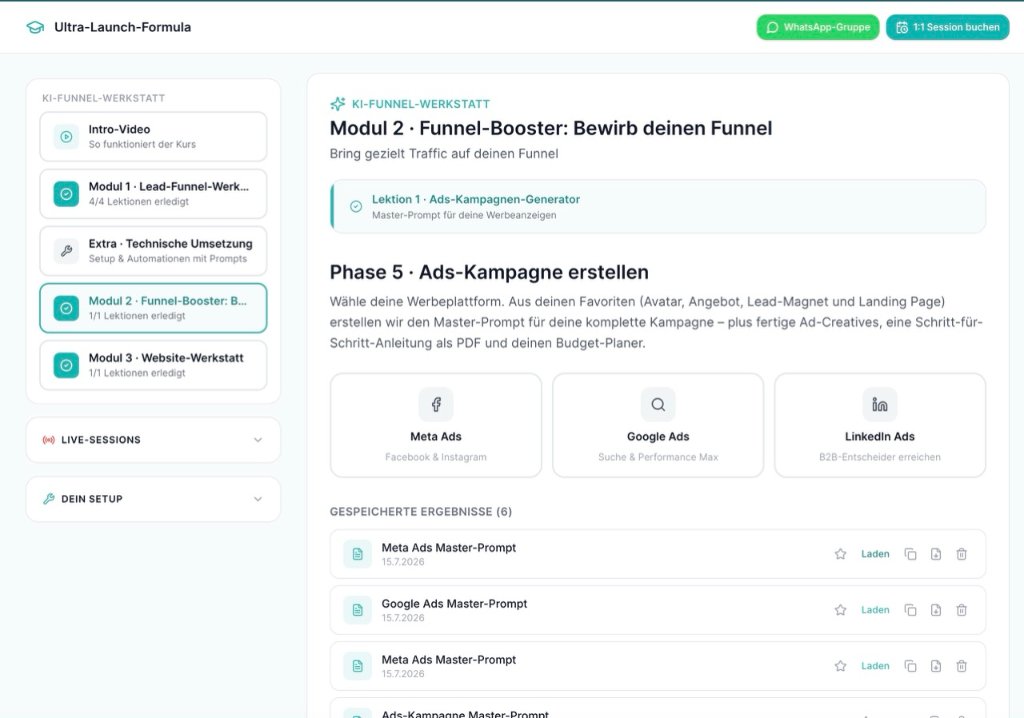Download the Google Ads Master-Prompt file
The width and height of the screenshot is (1024, 718).
(936, 610)
